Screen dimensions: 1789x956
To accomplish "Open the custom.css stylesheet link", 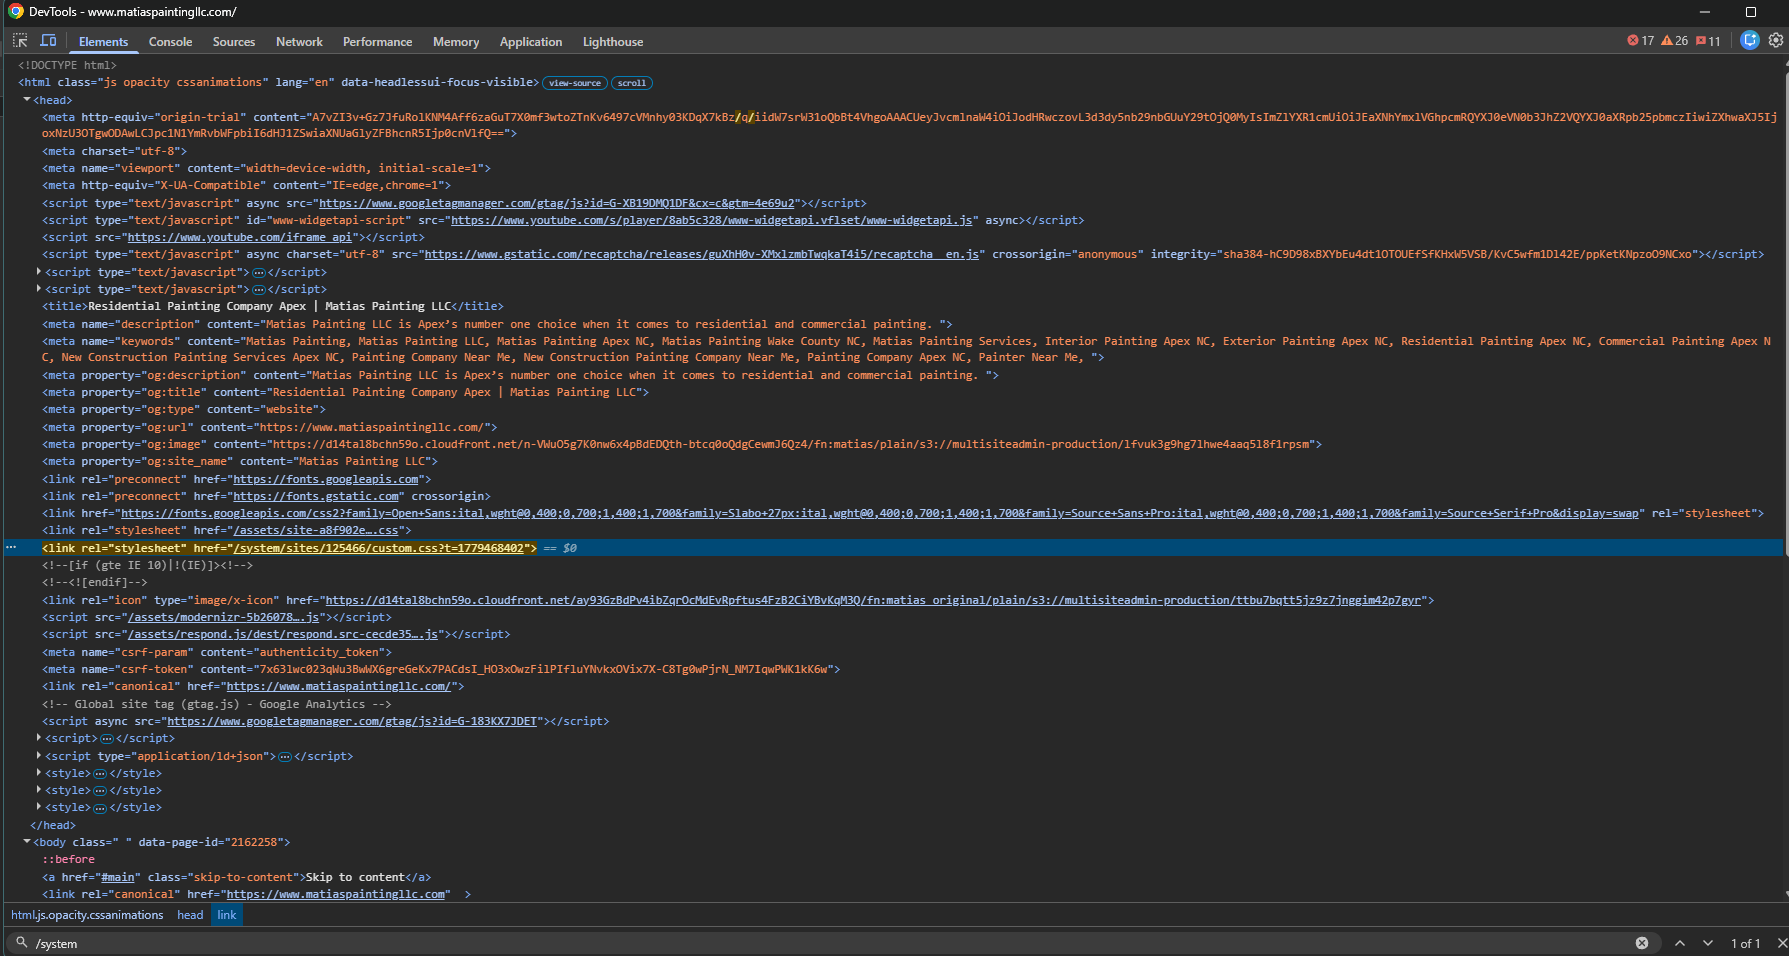I will (378, 548).
